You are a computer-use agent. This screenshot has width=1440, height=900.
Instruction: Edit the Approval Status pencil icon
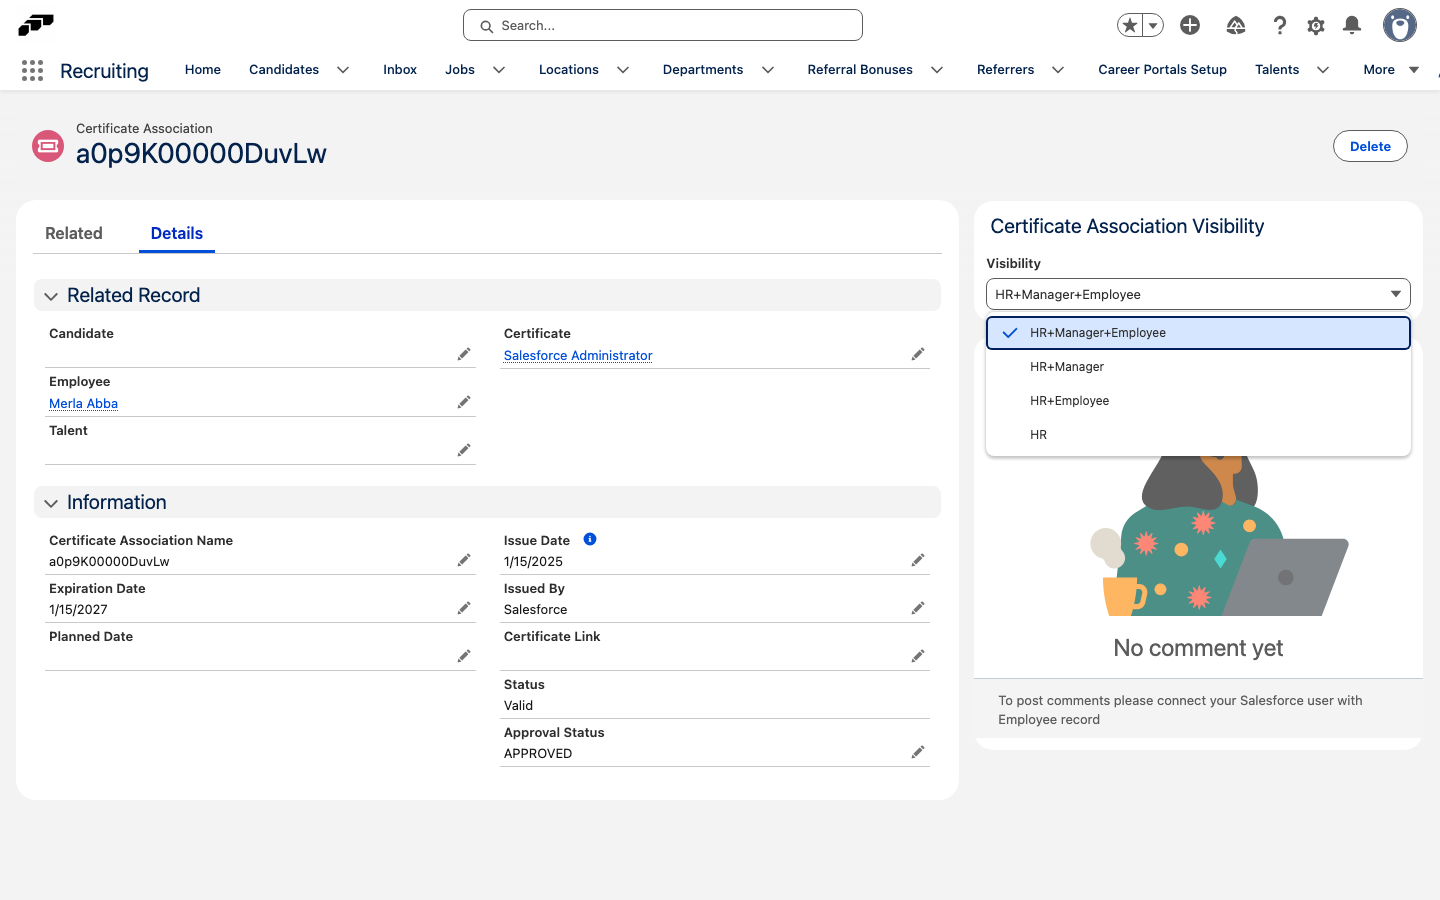[918, 752]
